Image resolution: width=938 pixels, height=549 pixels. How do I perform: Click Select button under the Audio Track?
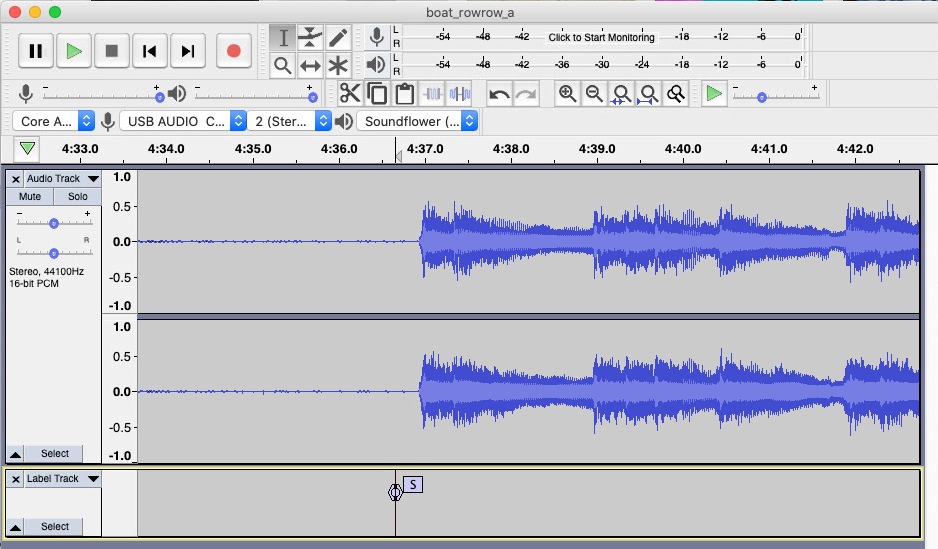pyautogui.click(x=54, y=454)
